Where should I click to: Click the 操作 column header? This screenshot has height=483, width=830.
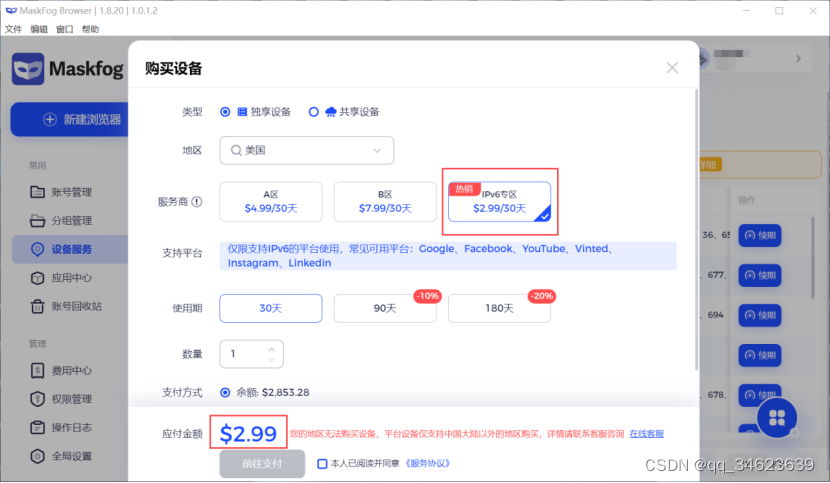point(747,200)
